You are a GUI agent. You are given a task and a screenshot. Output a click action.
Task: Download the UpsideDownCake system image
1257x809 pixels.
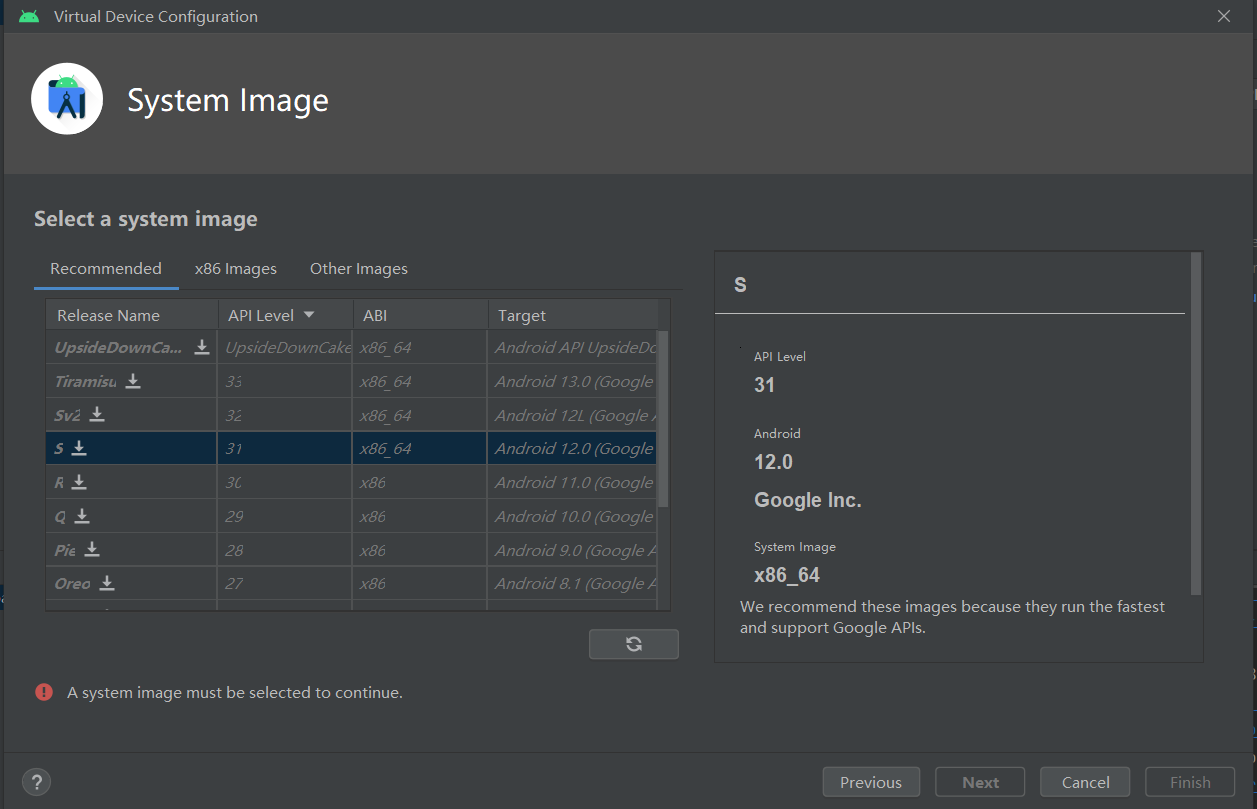(202, 347)
